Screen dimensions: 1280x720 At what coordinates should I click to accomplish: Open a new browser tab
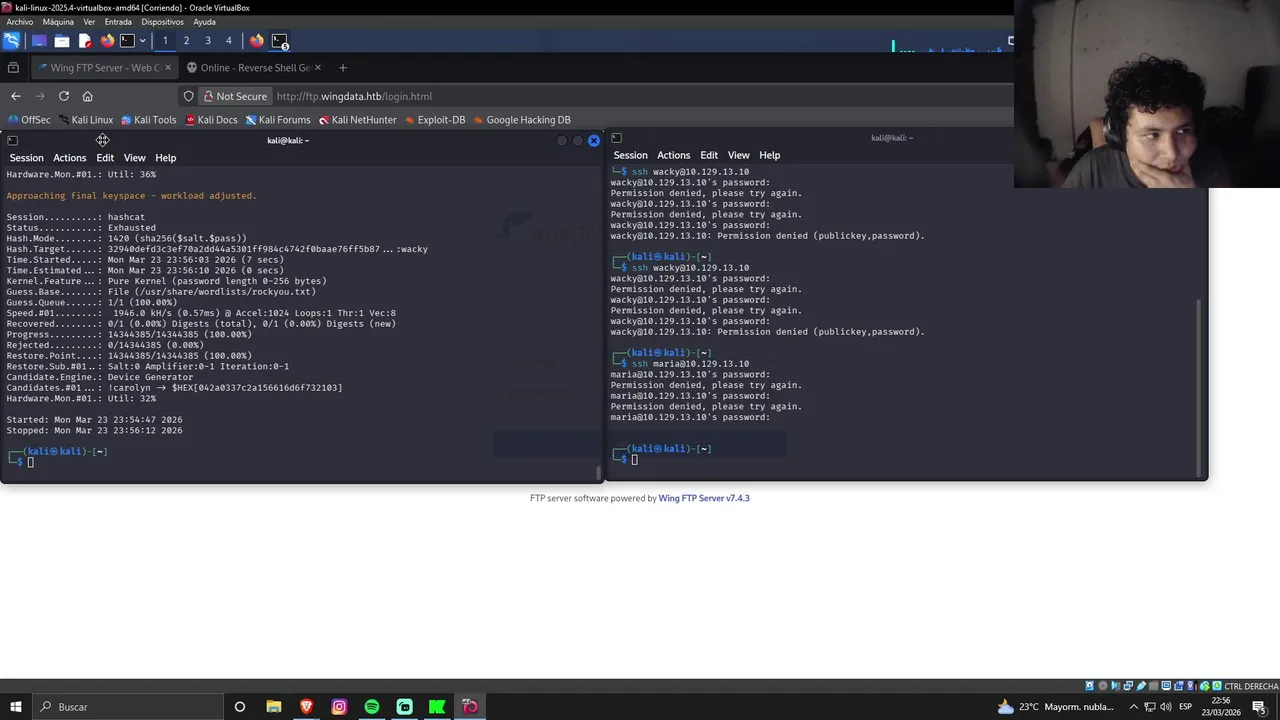343,68
